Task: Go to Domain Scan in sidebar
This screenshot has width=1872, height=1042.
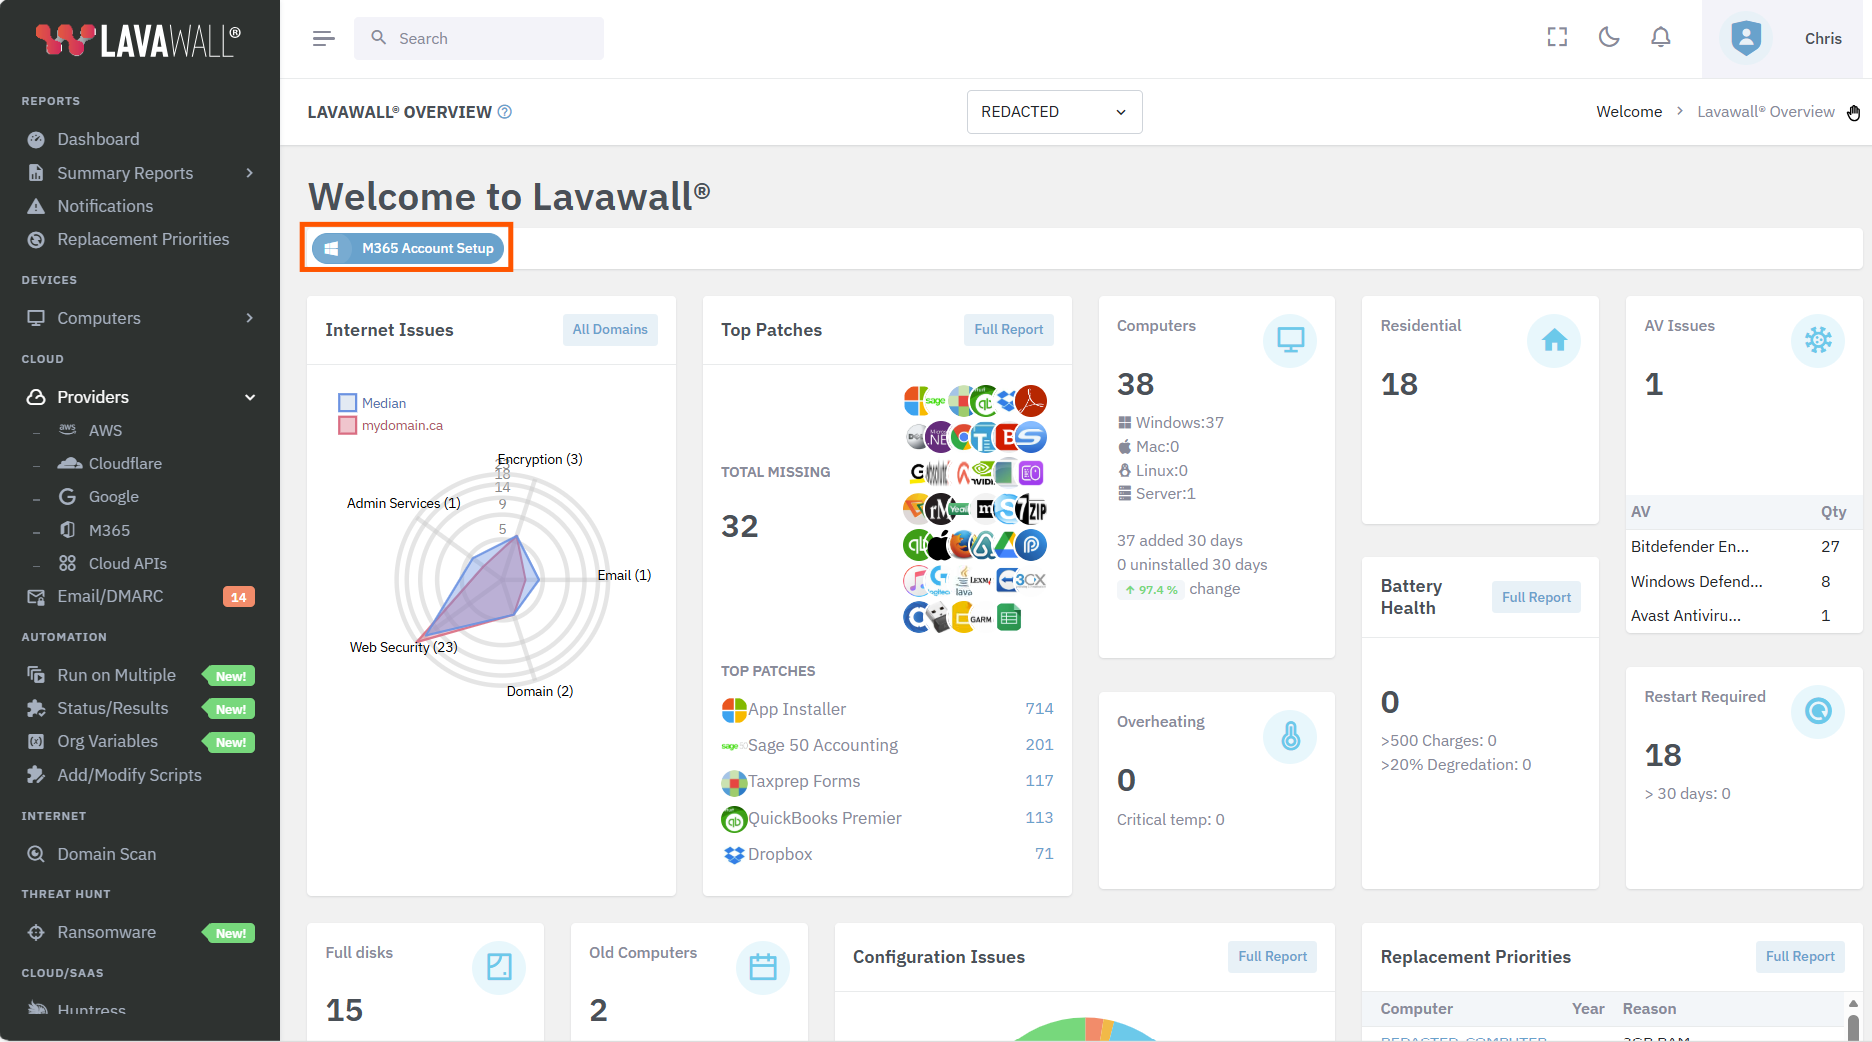Action: coord(106,854)
